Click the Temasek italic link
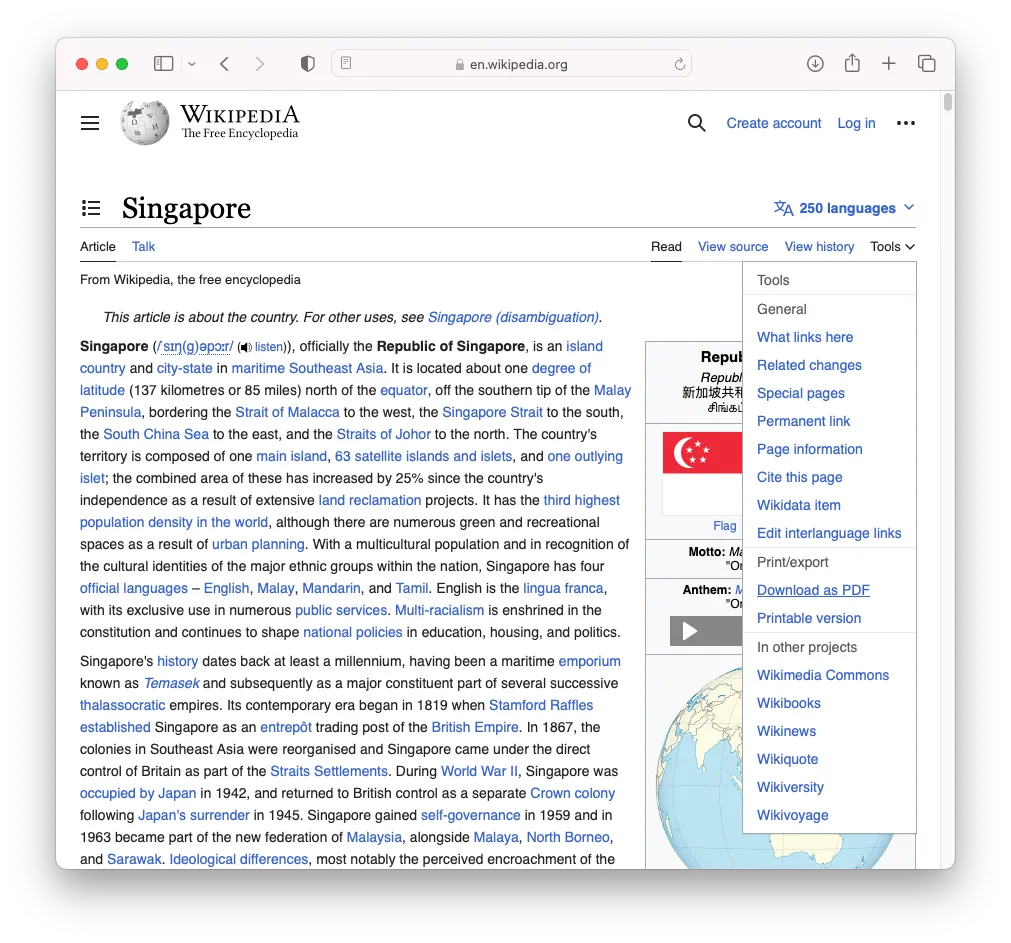This screenshot has height=943, width=1011. point(172,683)
